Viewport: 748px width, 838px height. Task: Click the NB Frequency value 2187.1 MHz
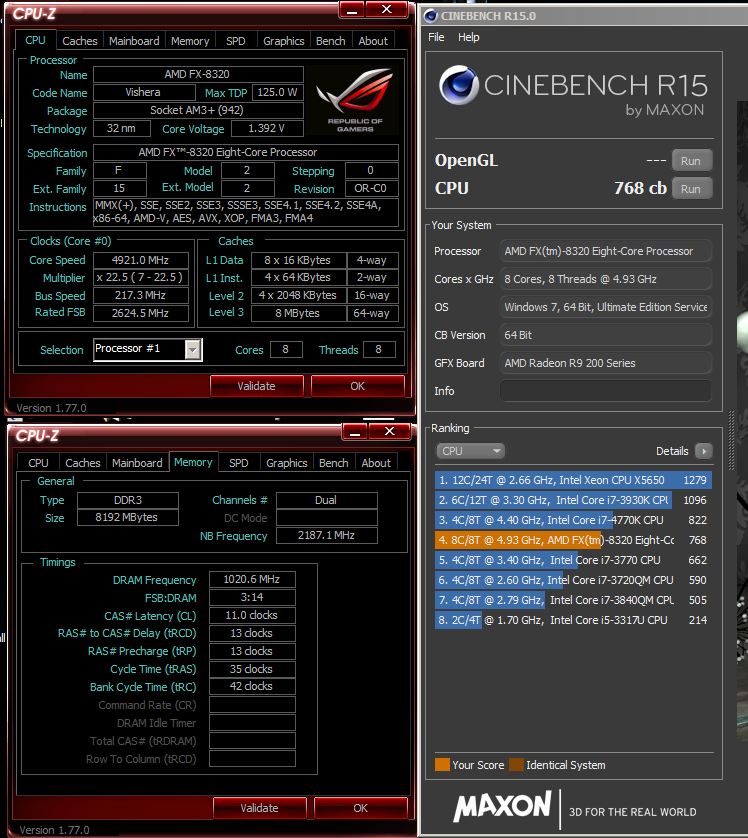[326, 536]
